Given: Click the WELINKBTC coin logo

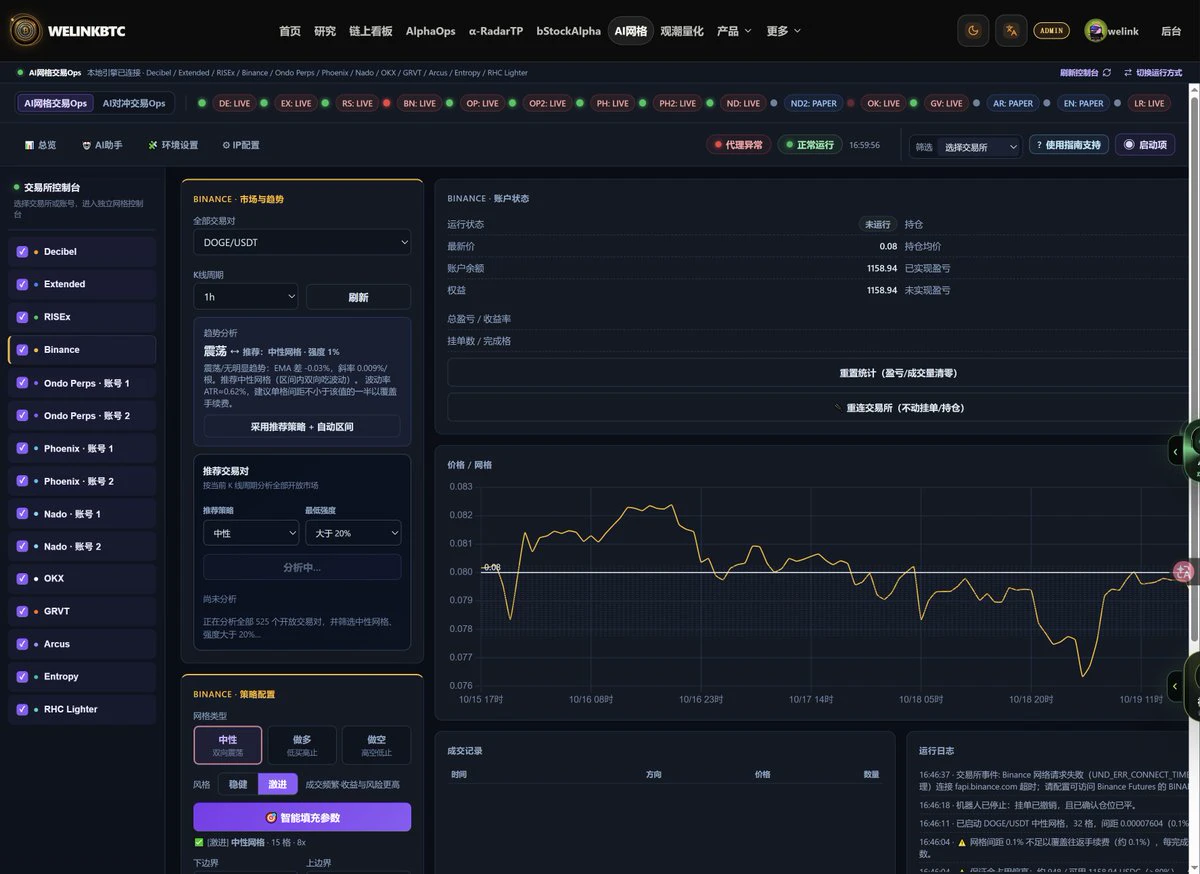Looking at the screenshot, I should point(26,31).
